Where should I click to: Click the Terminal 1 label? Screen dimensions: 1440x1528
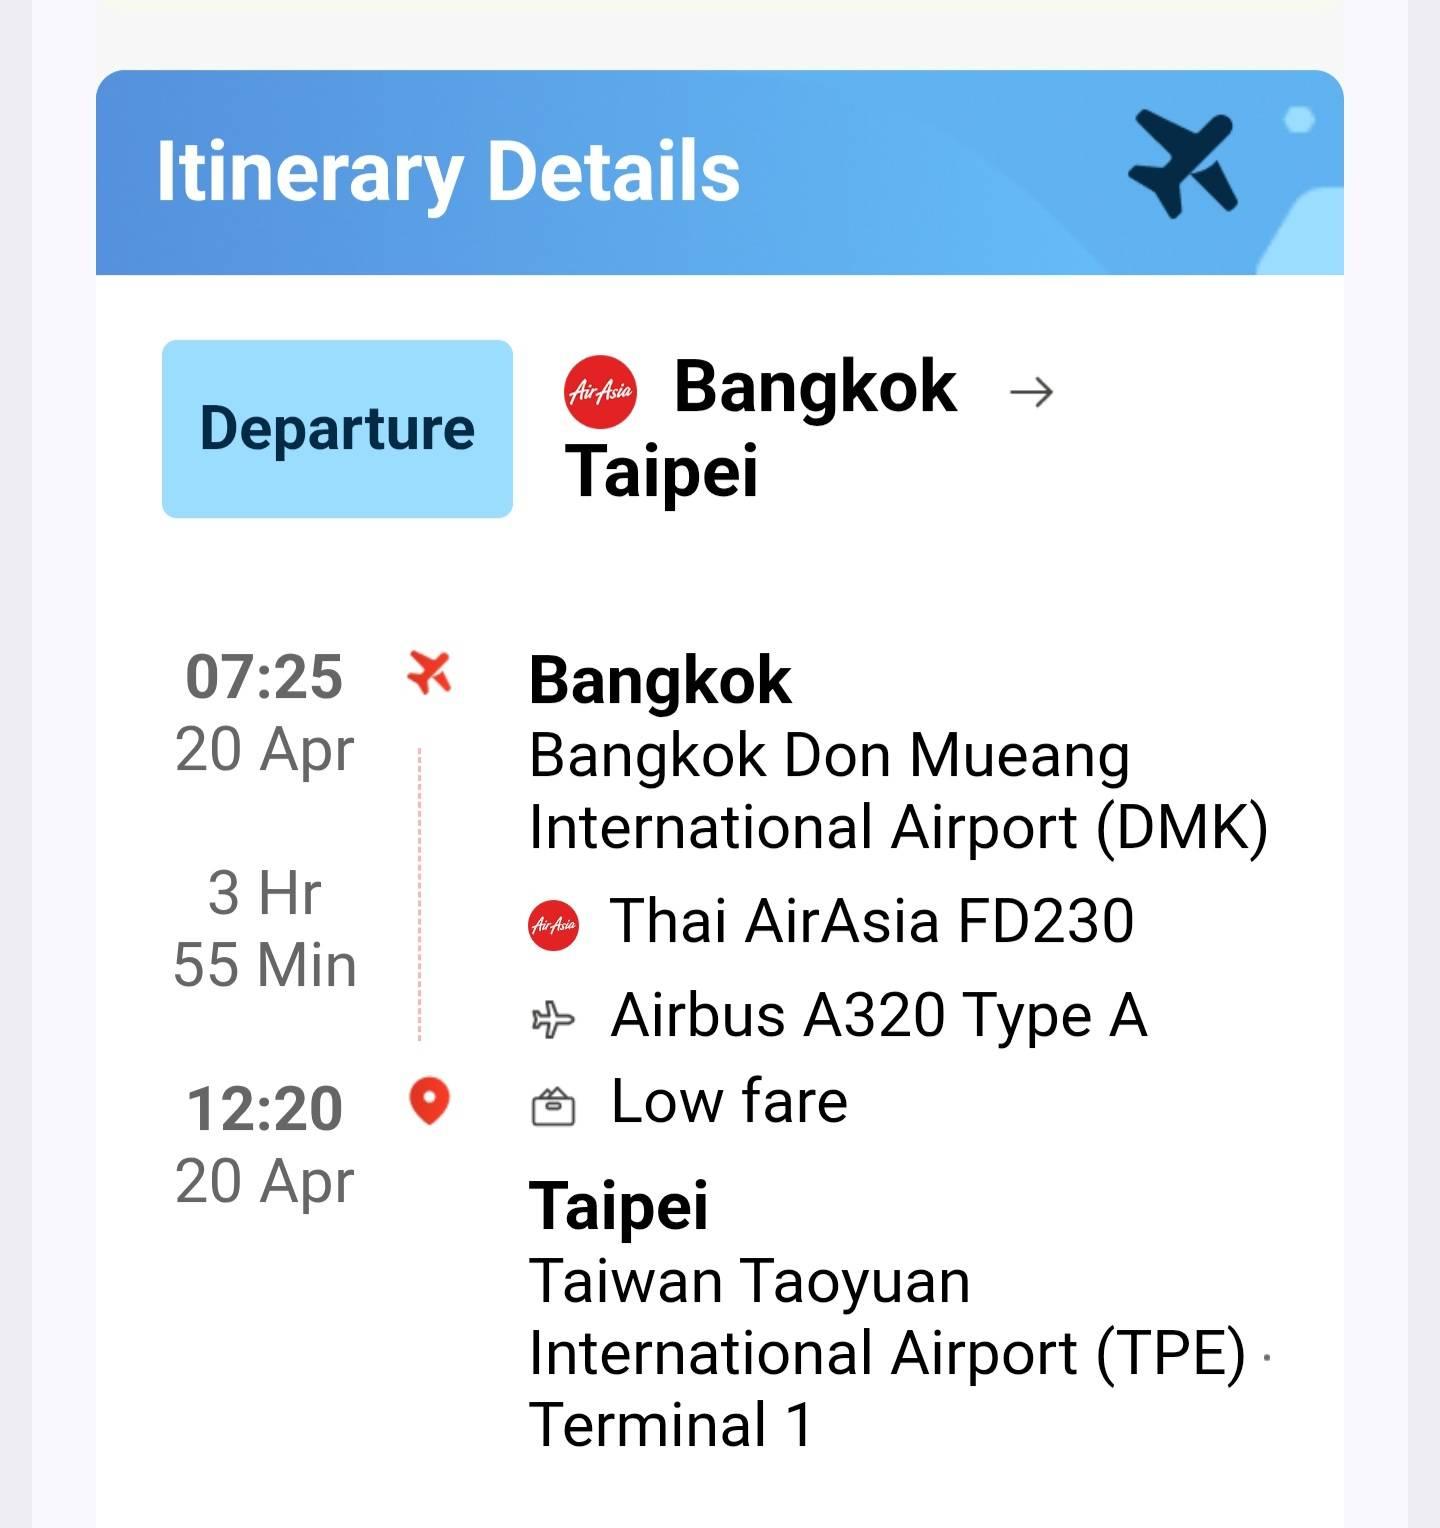click(670, 1425)
